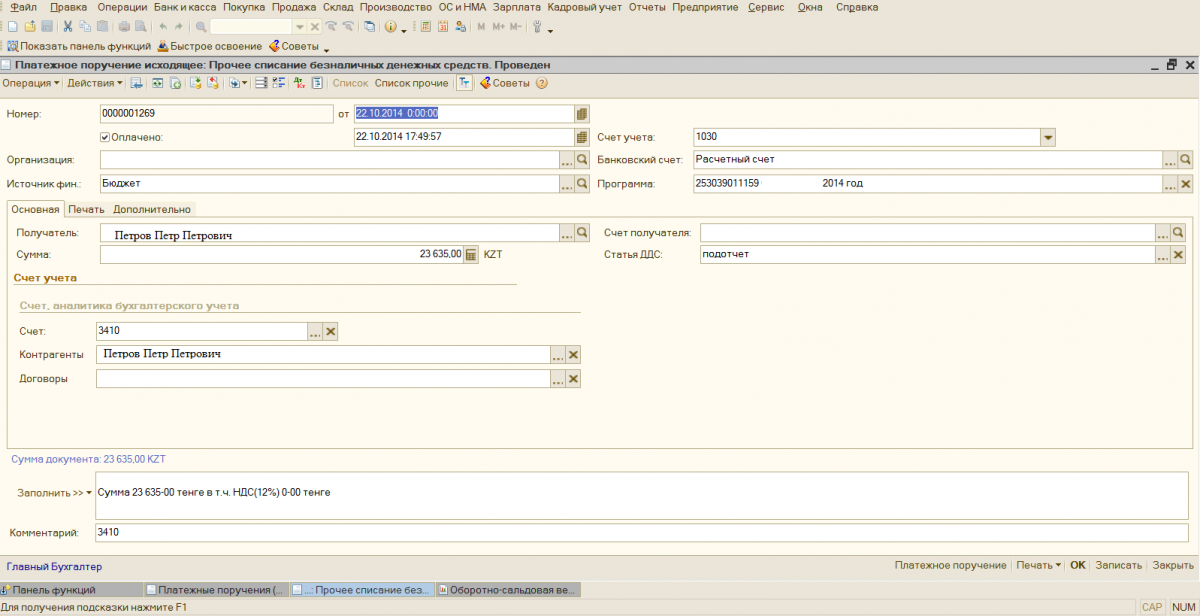Screen dimensions: 1200x616
Task: Open the Действия dropdown menu
Action: click(94, 83)
